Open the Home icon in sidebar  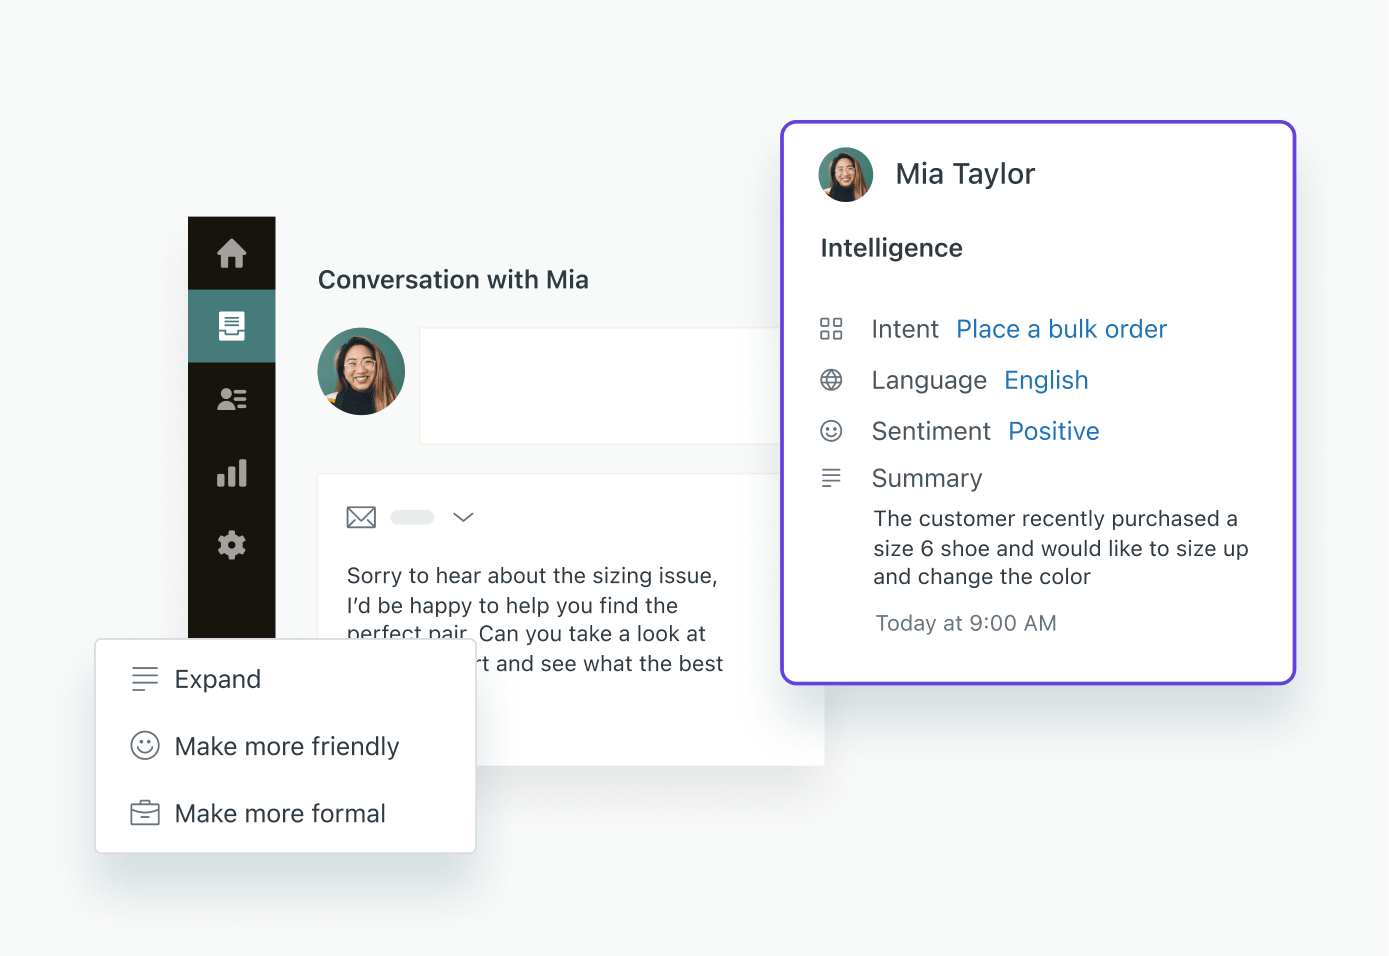point(232,253)
